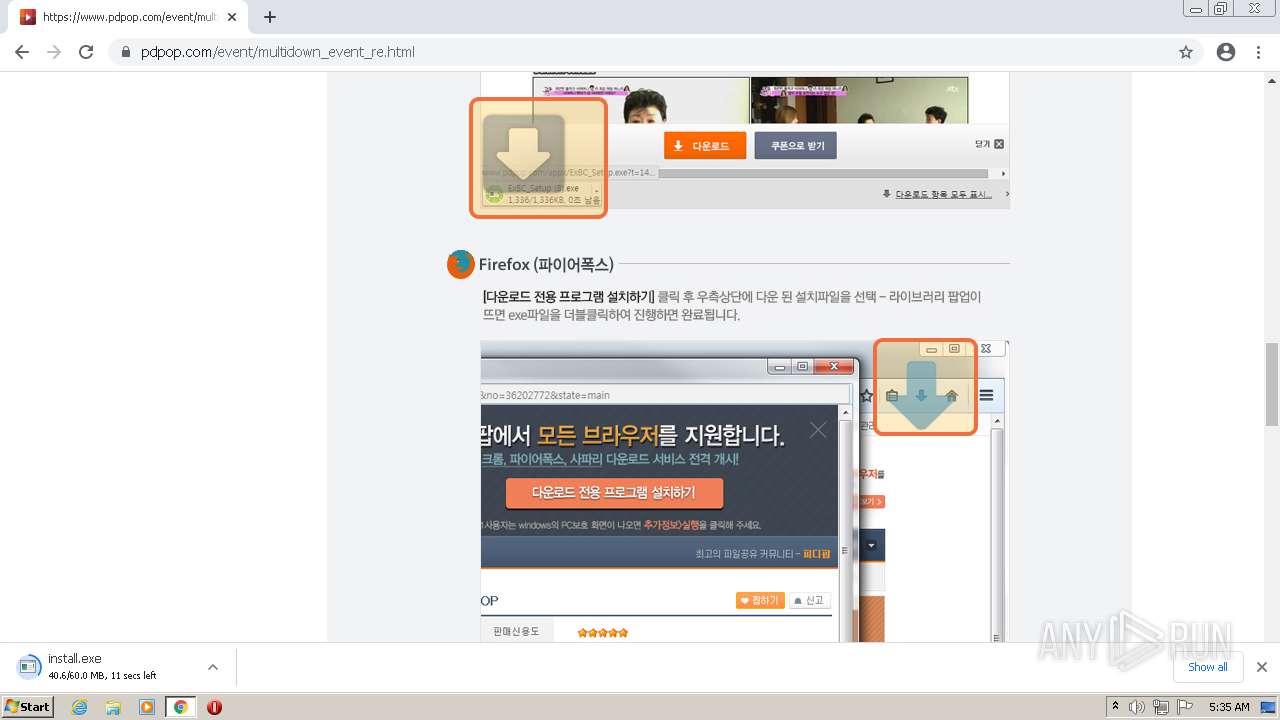
Task: Click the red Opera icon in the taskbar
Action: pyautogui.click(x=214, y=707)
